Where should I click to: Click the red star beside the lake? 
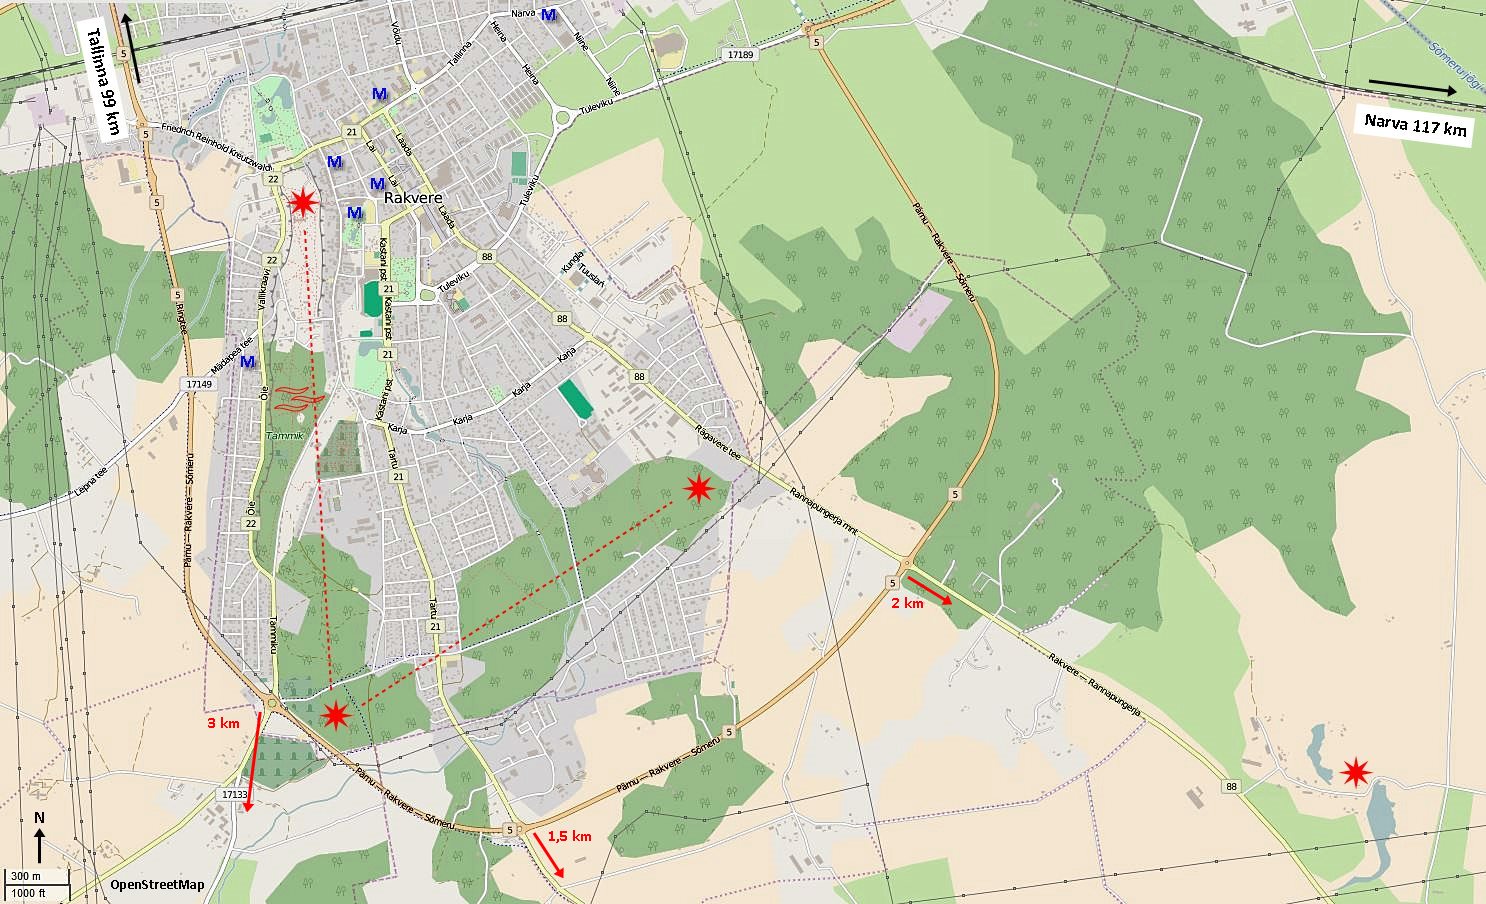(x=1355, y=772)
